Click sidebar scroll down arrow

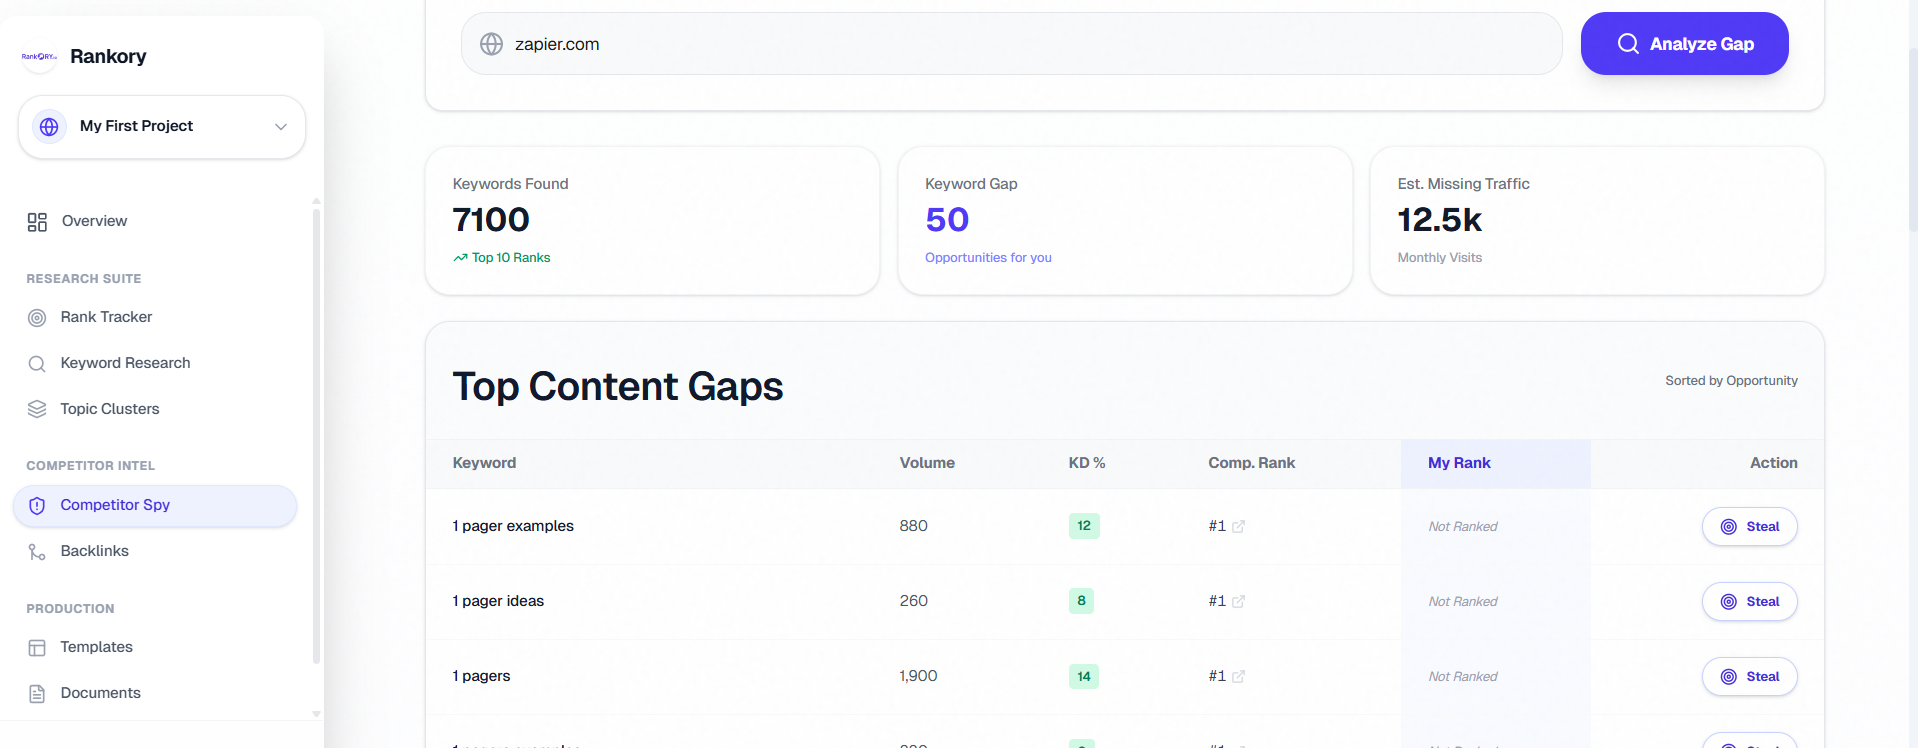(x=316, y=714)
